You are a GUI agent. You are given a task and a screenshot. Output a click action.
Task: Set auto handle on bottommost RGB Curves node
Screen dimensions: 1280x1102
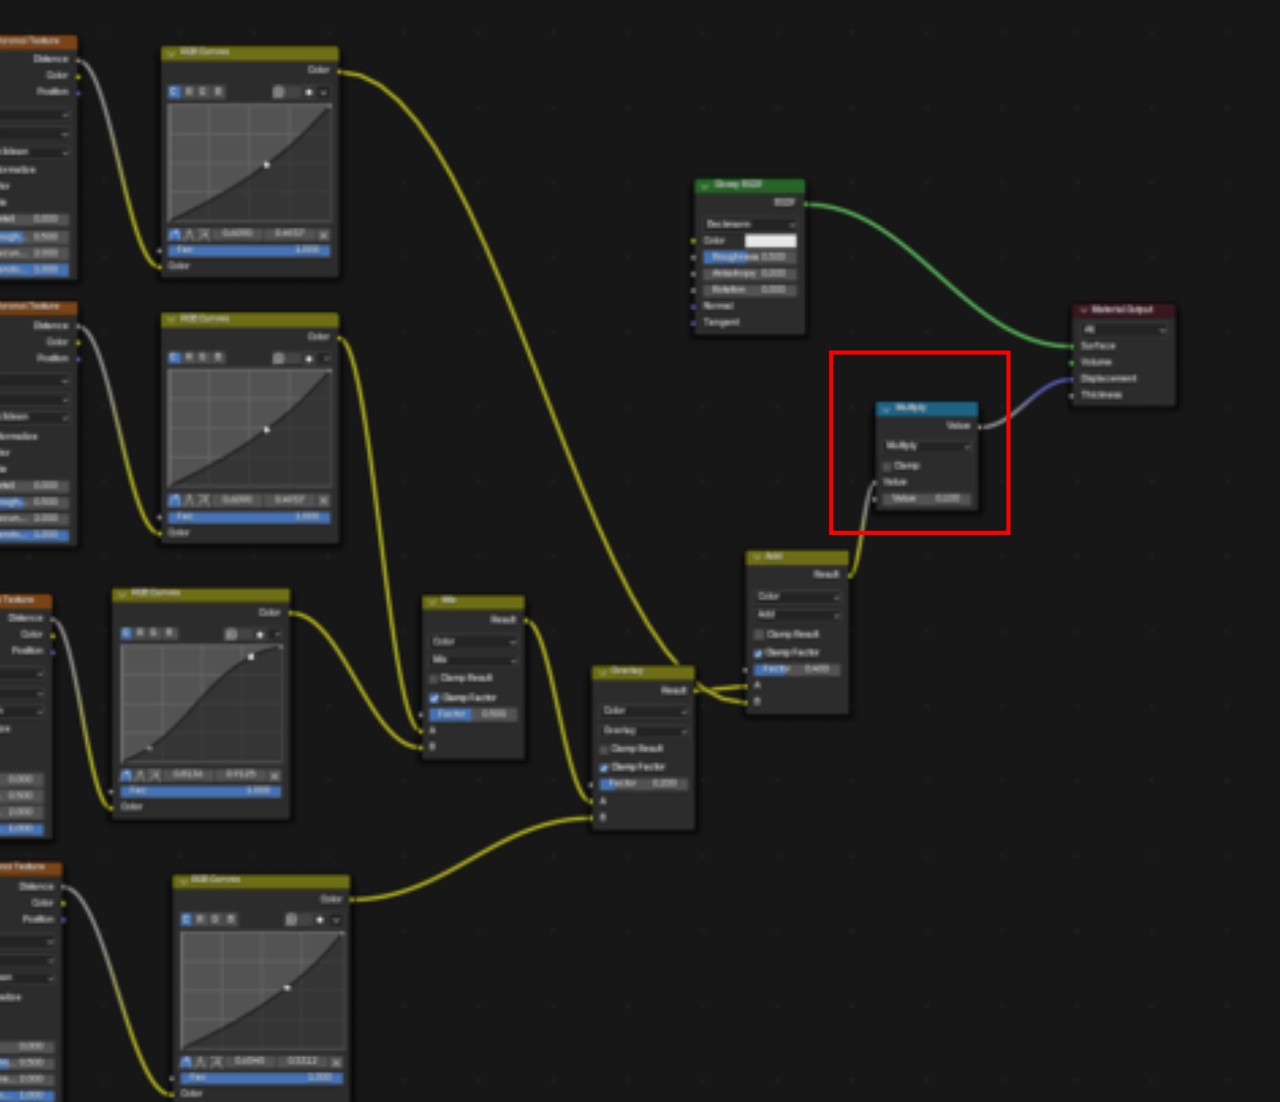[x=187, y=1062]
